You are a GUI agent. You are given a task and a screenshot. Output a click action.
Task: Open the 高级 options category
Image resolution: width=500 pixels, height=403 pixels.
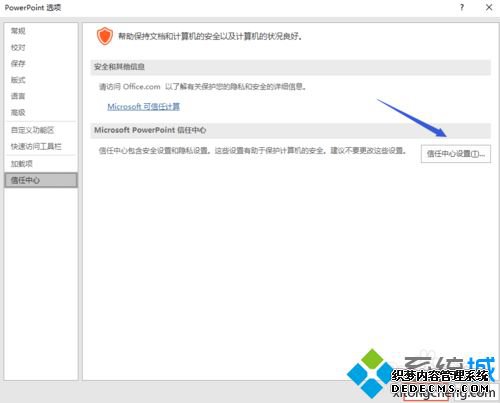tap(18, 112)
